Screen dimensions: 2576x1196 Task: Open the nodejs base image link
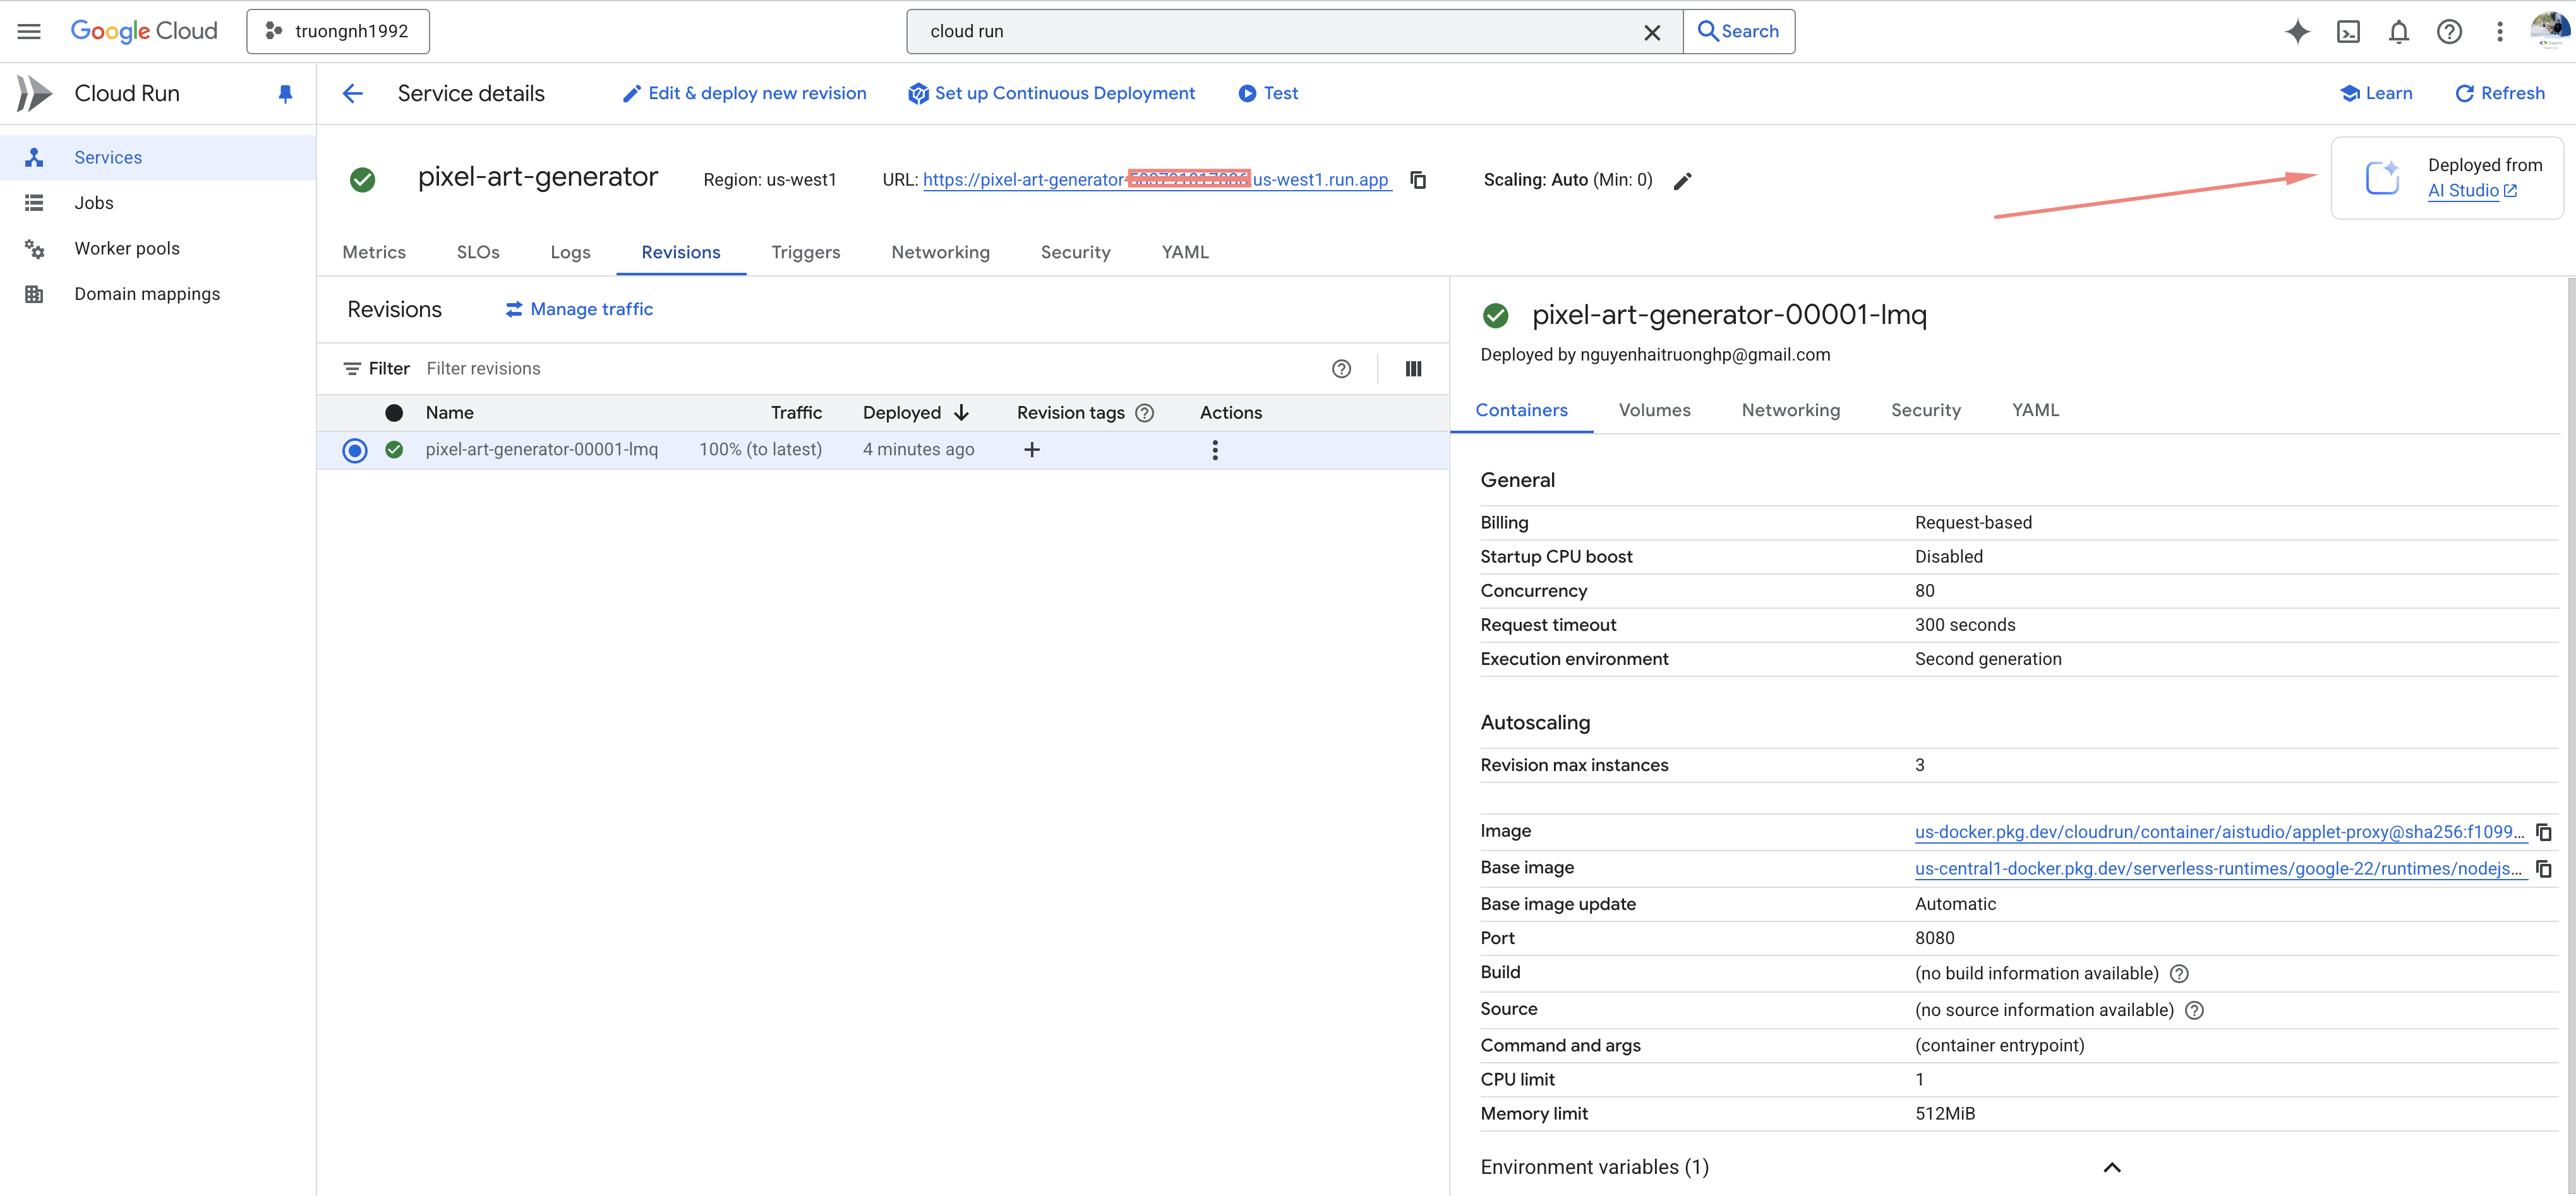coord(2220,869)
